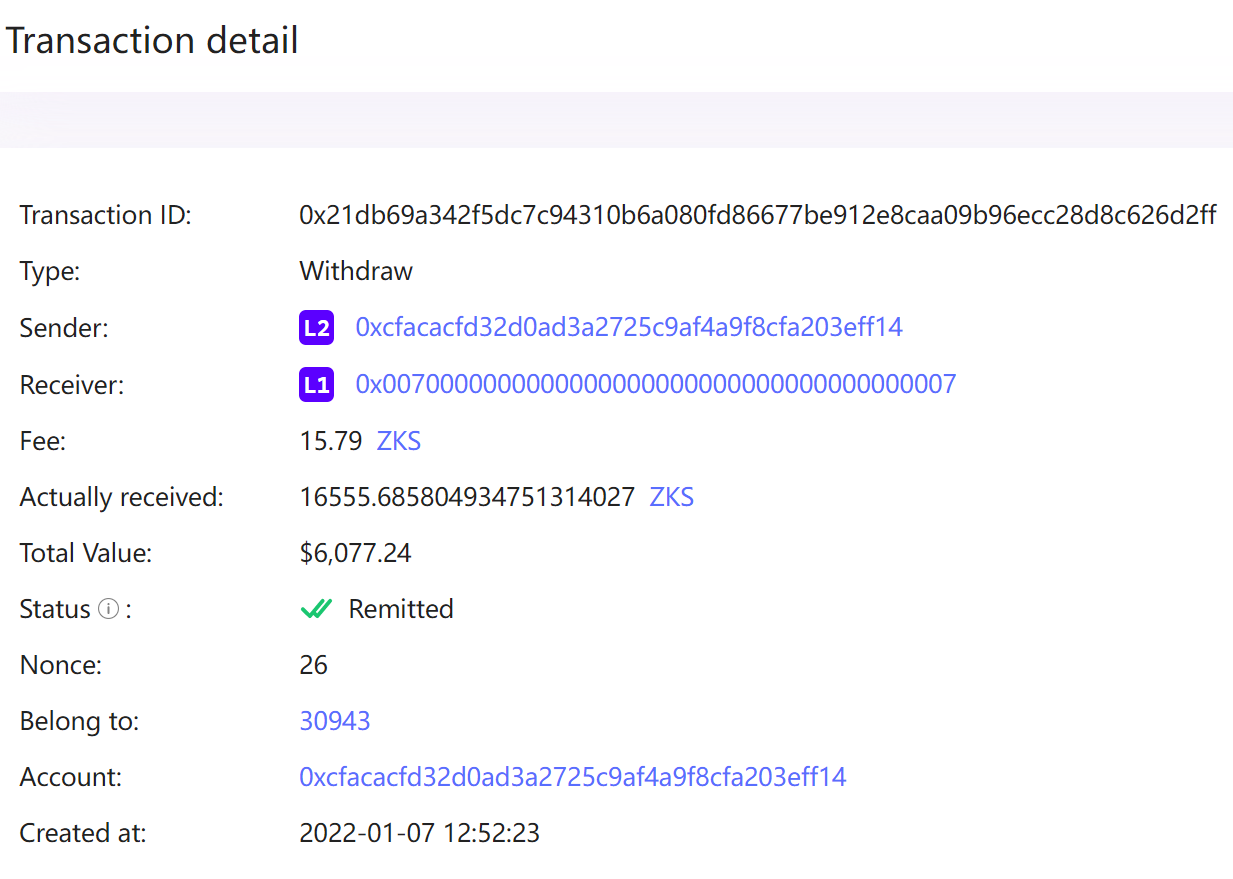The image size is (1233, 879).
Task: Open the Account address link
Action: pyautogui.click(x=573, y=777)
